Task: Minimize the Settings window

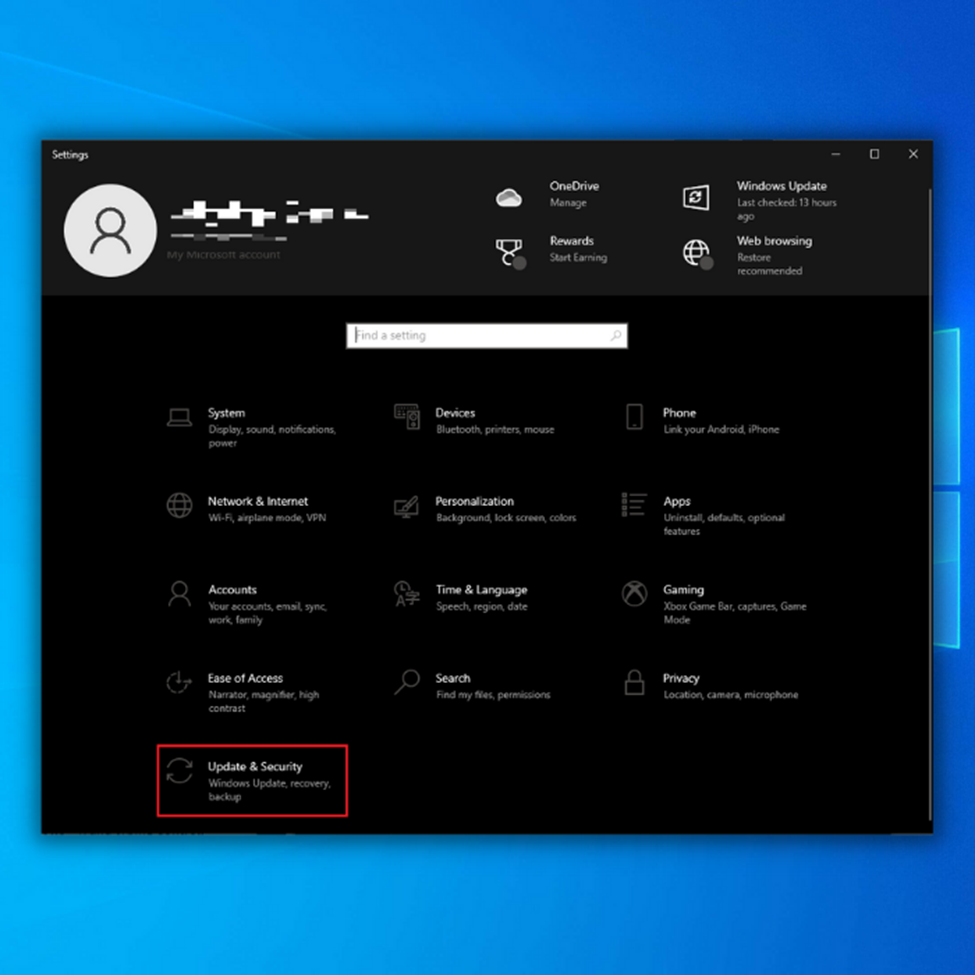Action: click(x=836, y=154)
